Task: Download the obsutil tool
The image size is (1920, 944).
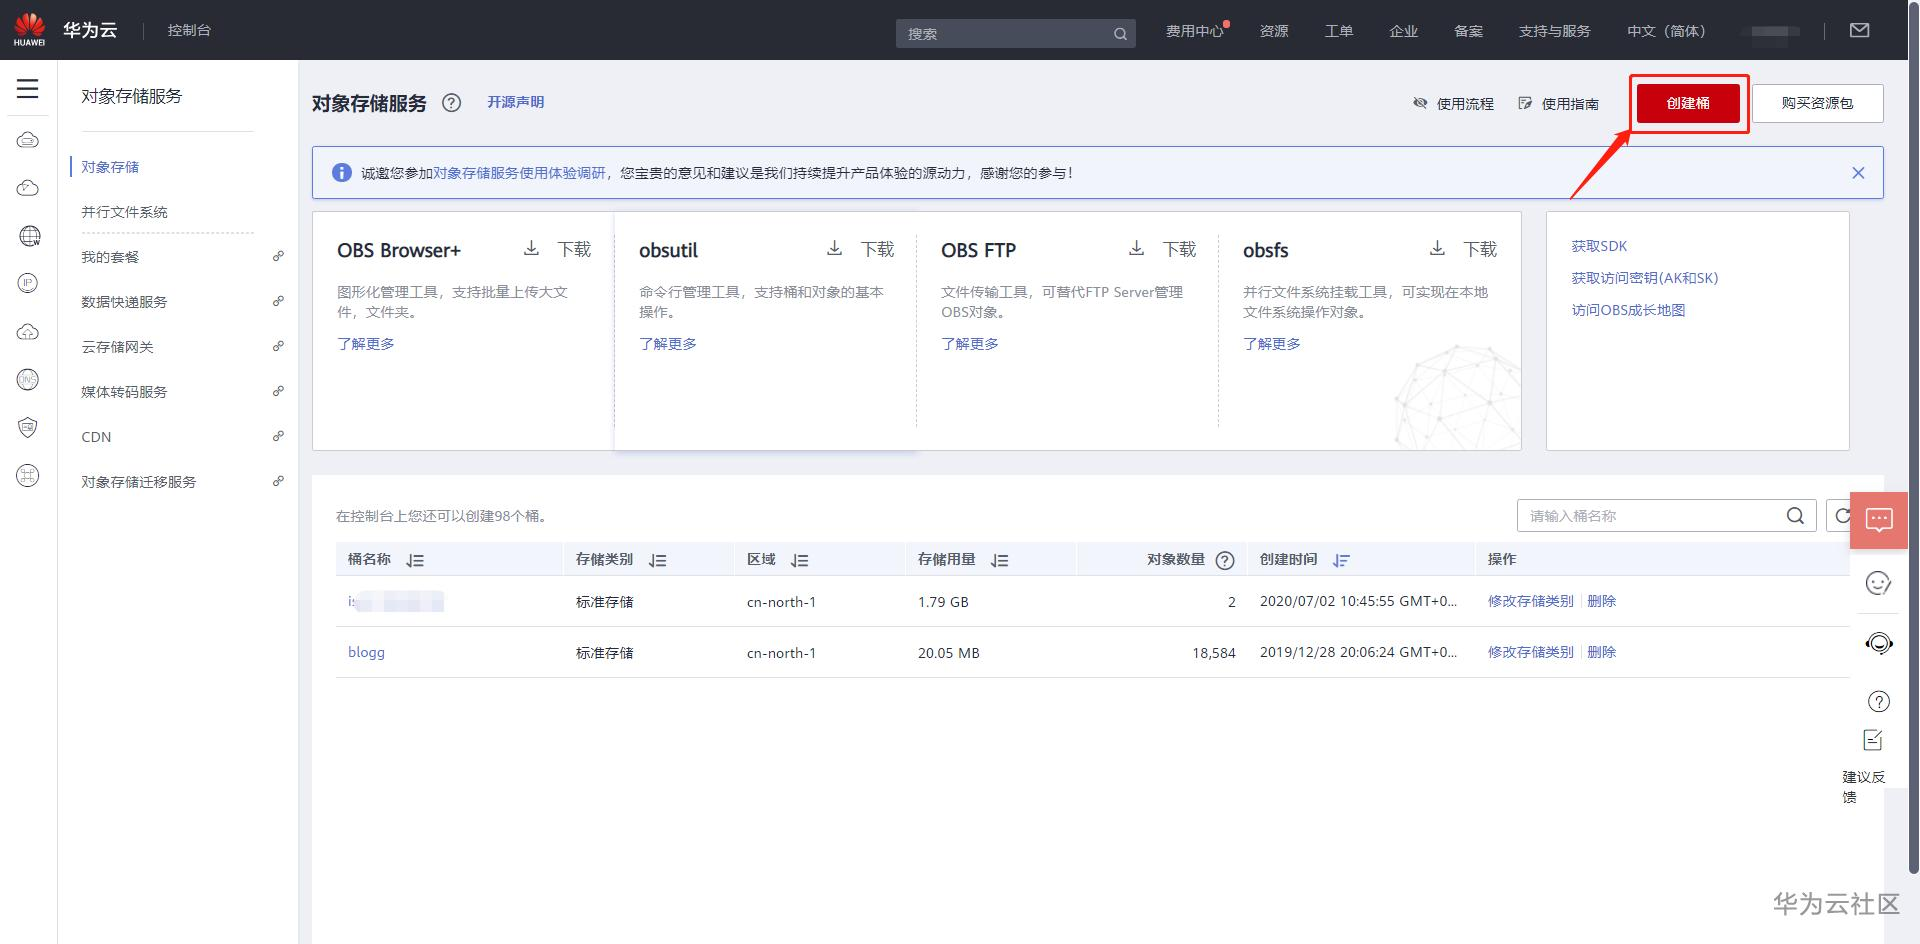Action: [x=860, y=249]
